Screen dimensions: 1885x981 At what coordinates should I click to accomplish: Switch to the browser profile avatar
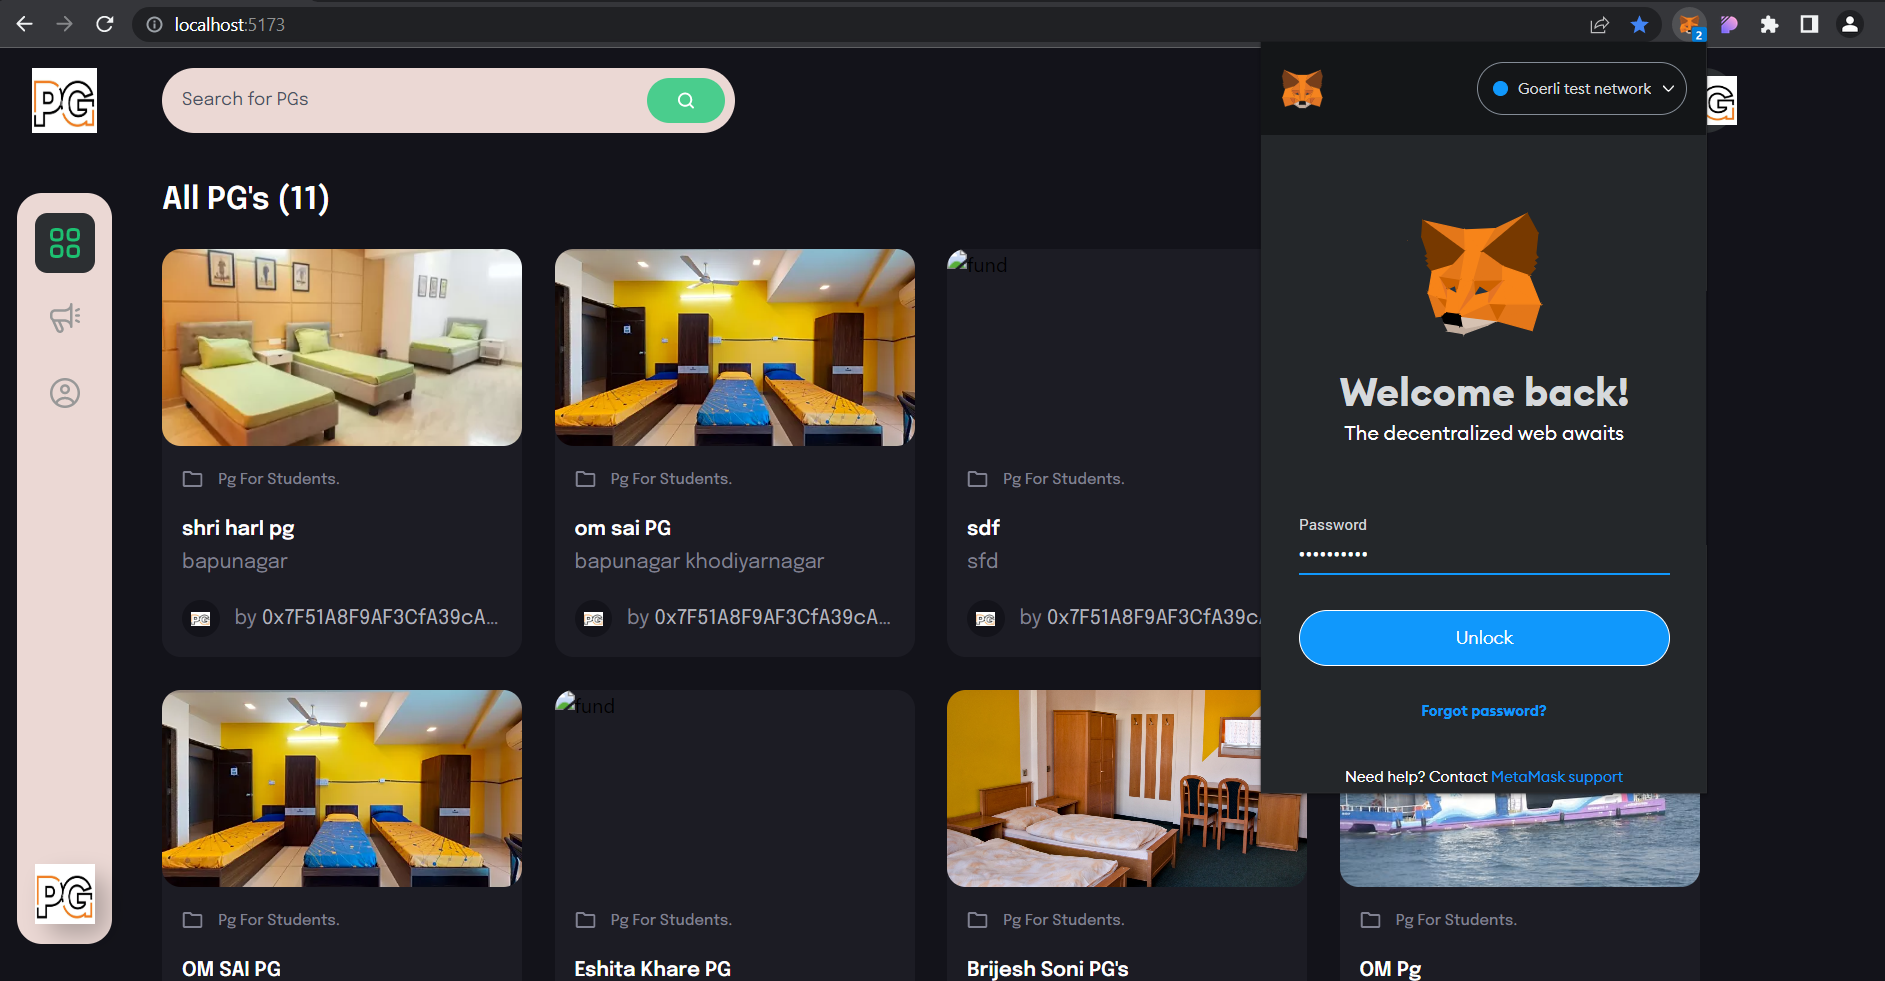pyautogui.click(x=1851, y=24)
